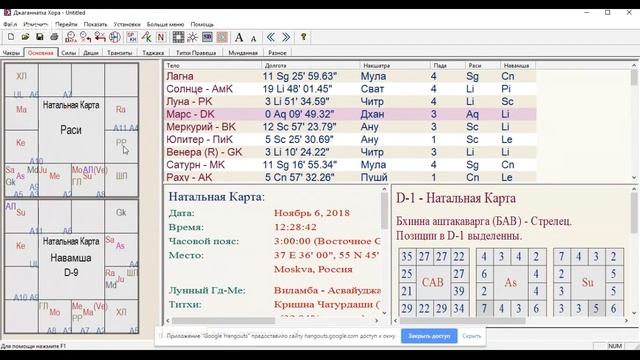Select the Солнце - AmK row
640x360 pixels.
coord(350,89)
